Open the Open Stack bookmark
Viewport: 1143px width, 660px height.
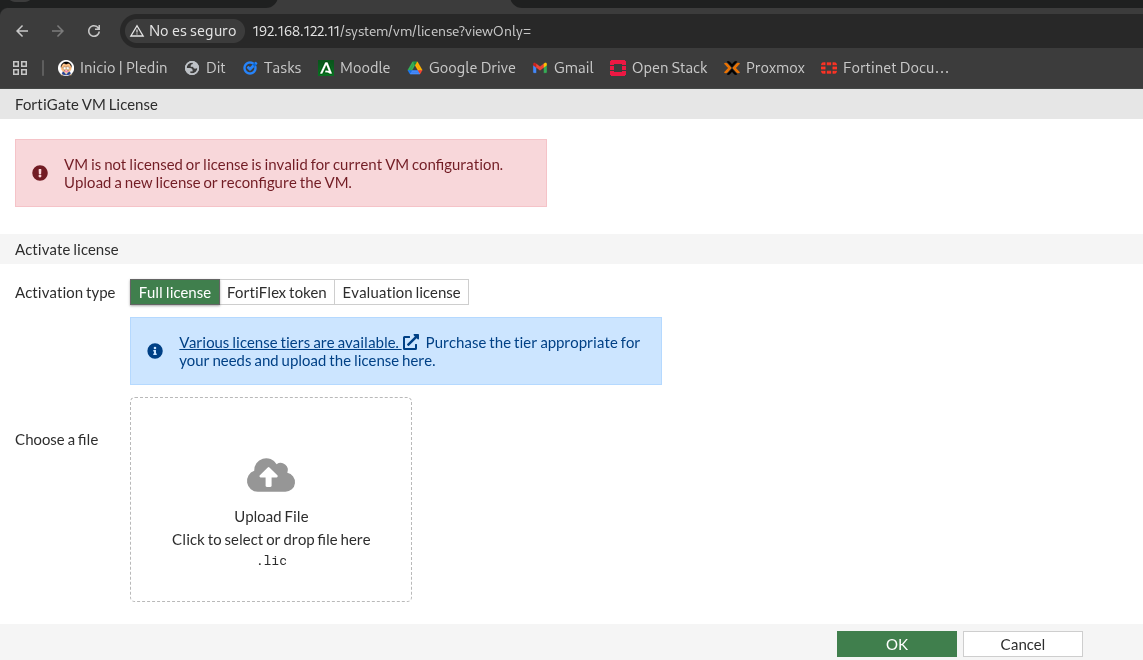point(658,68)
